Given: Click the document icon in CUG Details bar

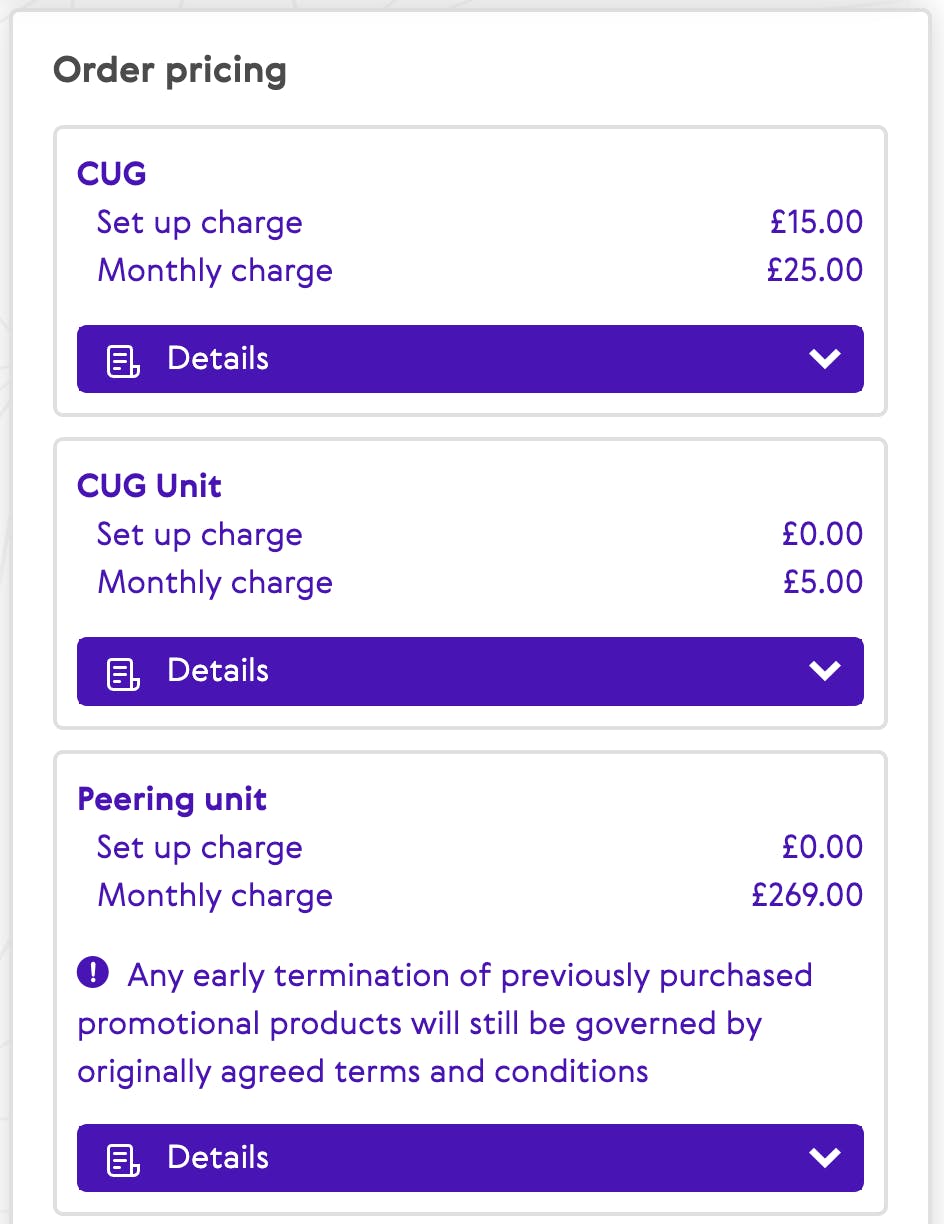Looking at the screenshot, I should 123,360.
